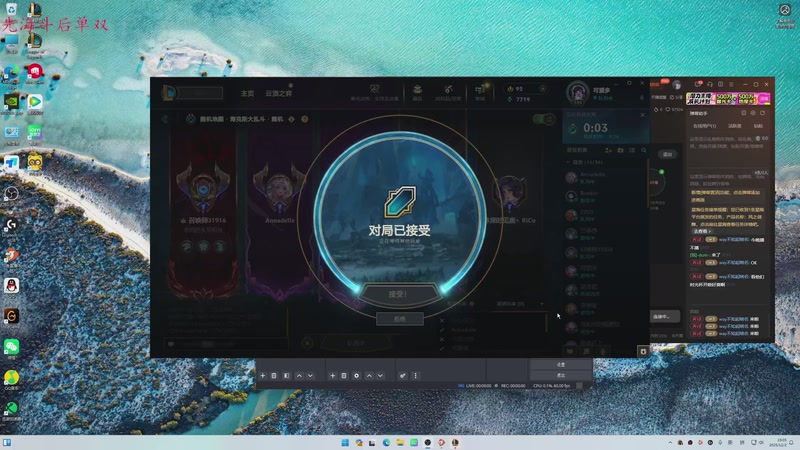Click the player profile avatar icon
The width and height of the screenshot is (800, 450).
click(x=577, y=92)
